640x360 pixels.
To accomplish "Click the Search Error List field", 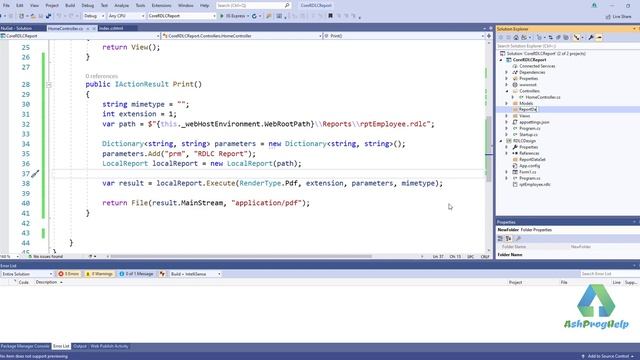I will click(x=609, y=274).
